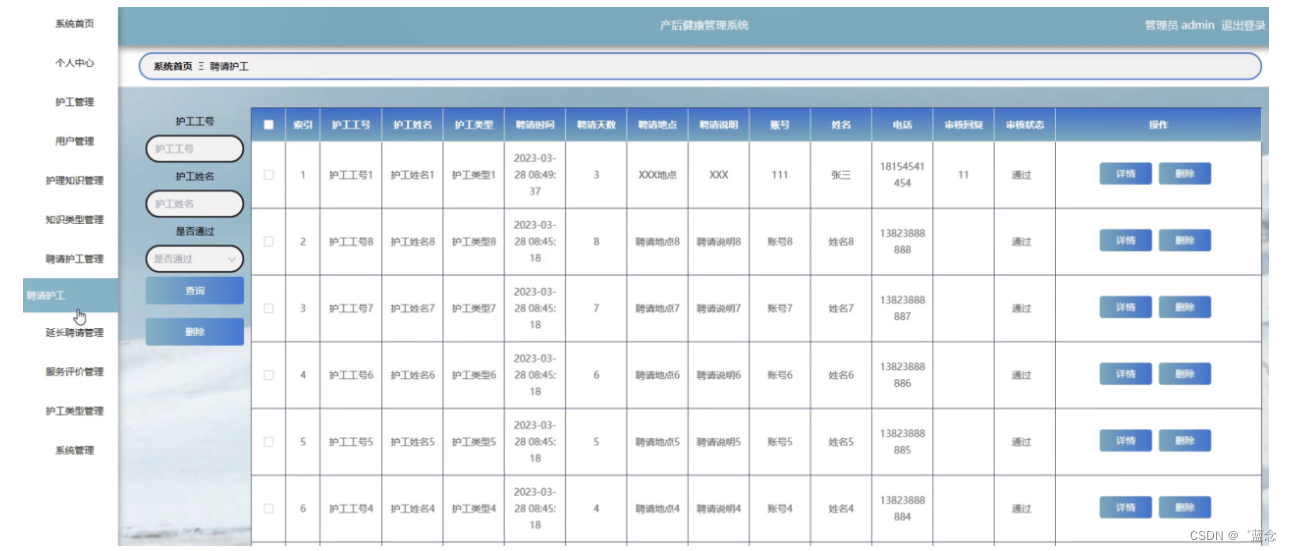This screenshot has height=551, width=1292.
Task: Open 详情 for row 张三
Action: tap(1126, 174)
